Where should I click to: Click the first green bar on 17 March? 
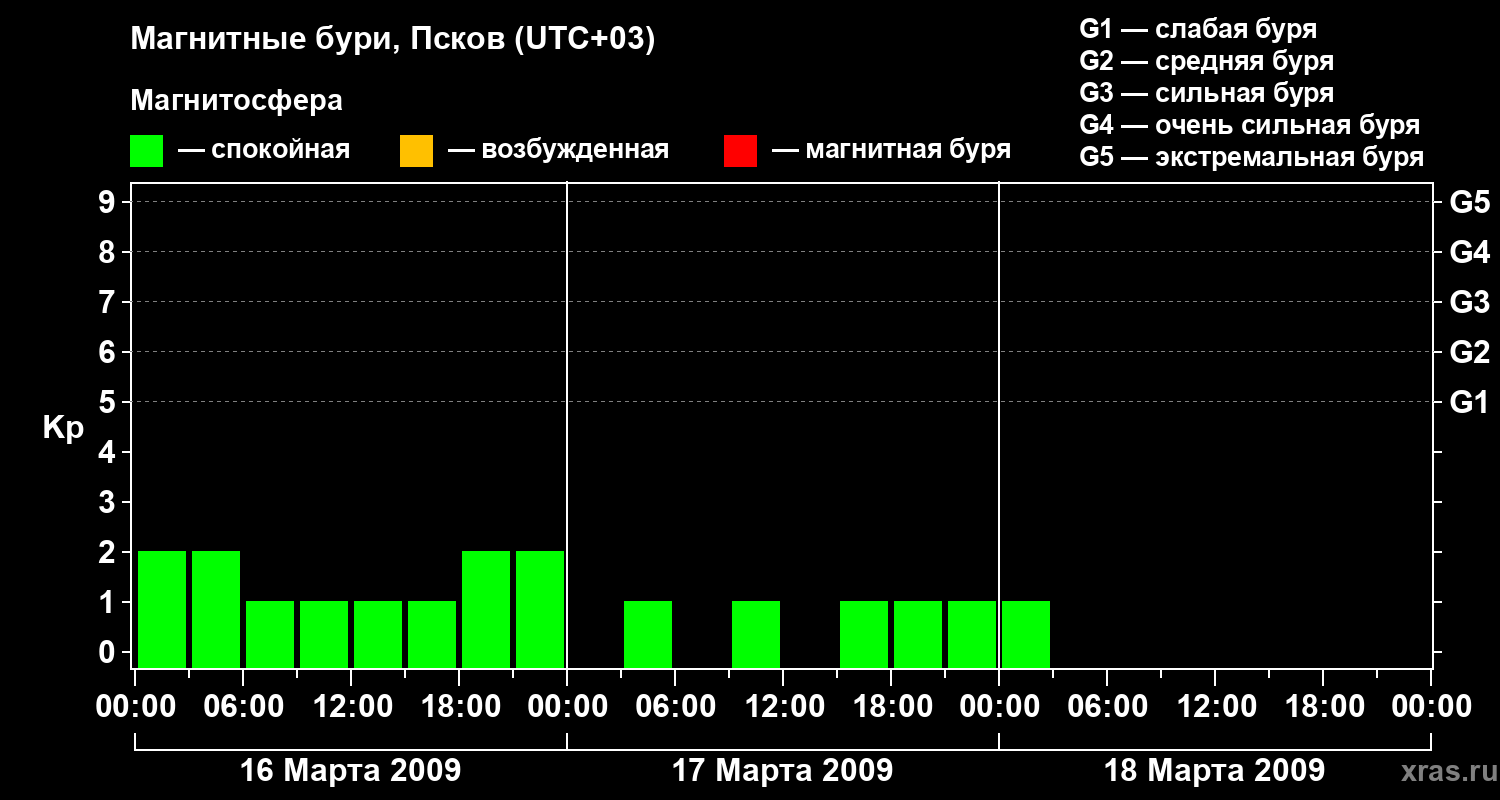(x=648, y=634)
